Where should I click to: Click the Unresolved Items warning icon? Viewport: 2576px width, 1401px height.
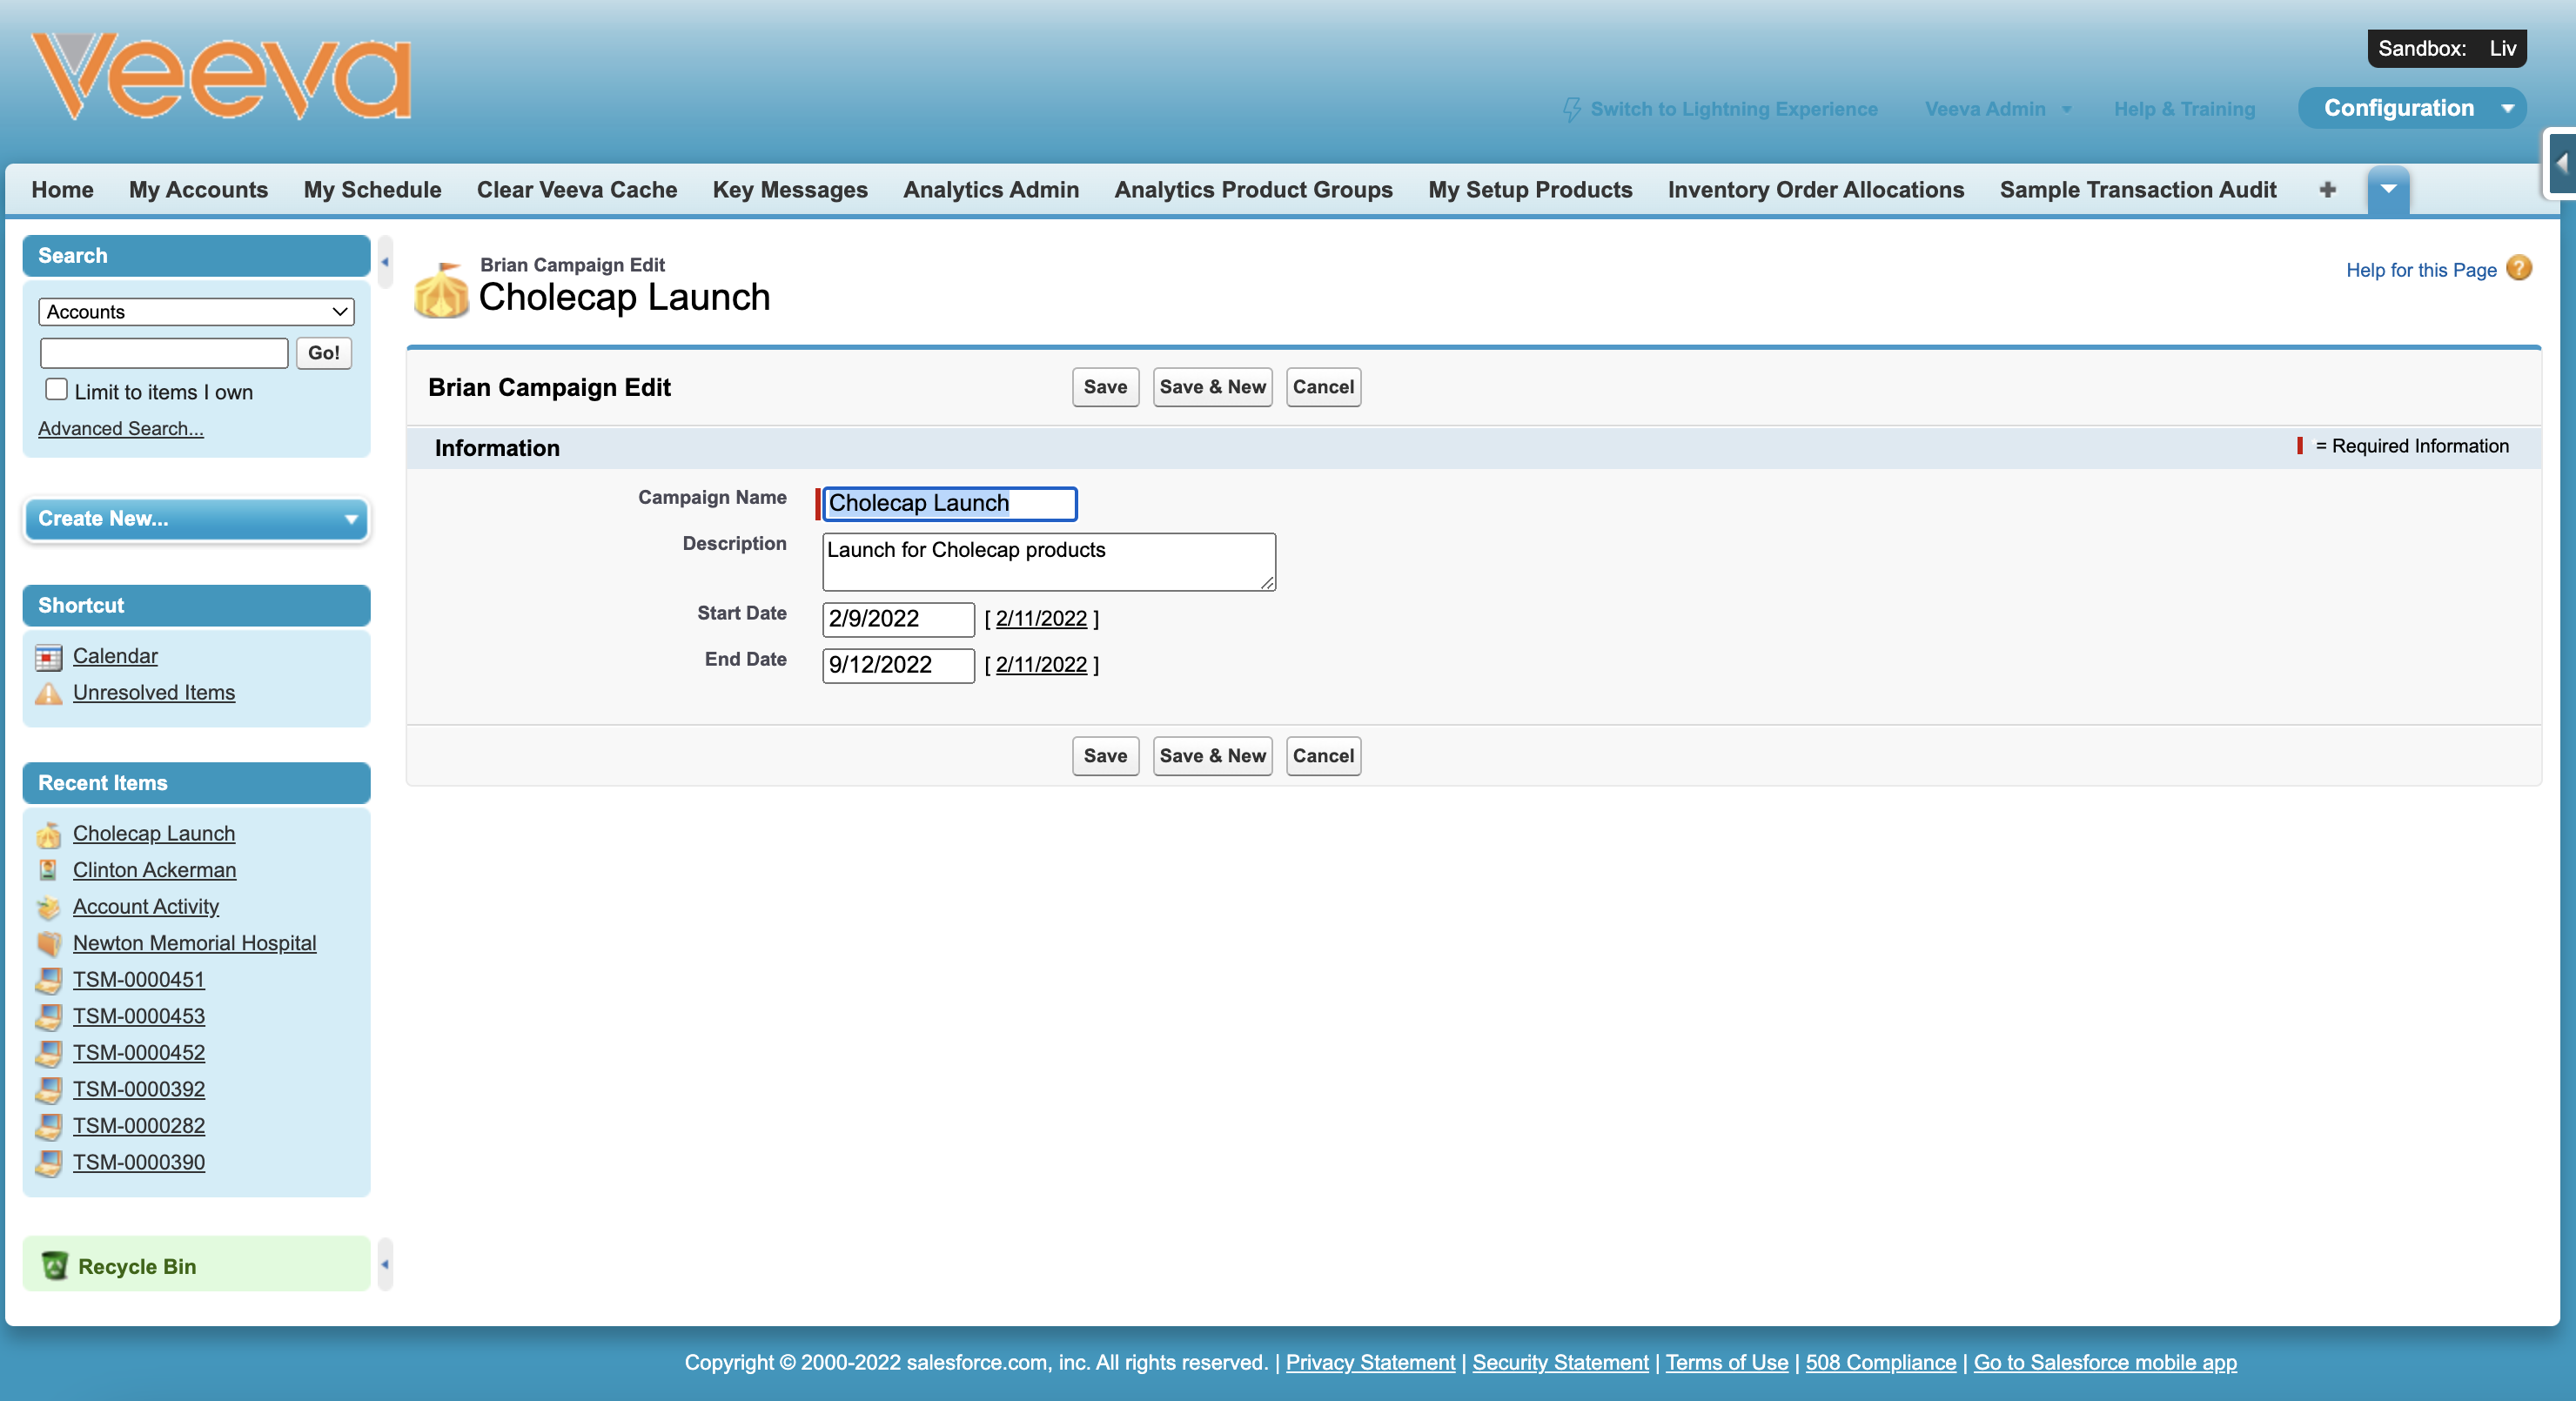point(48,693)
